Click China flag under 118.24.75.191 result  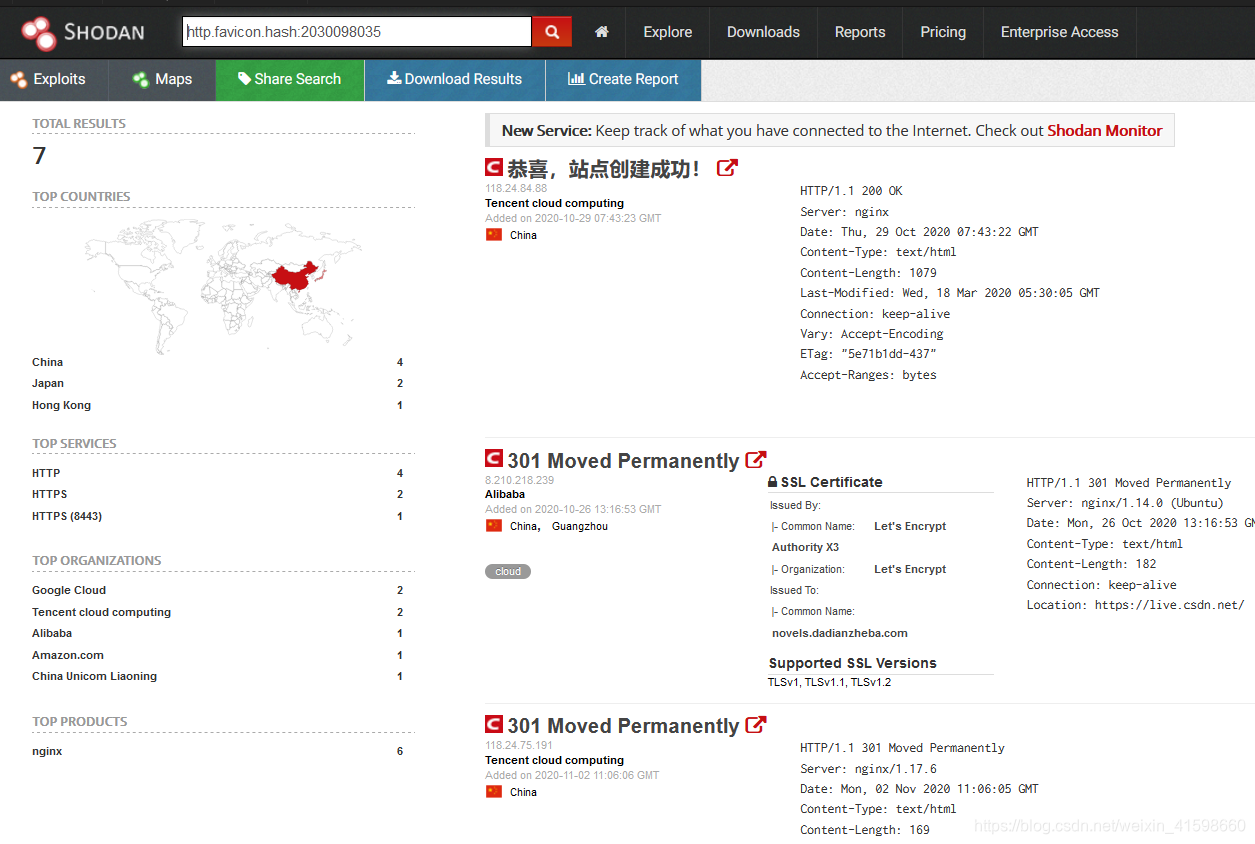(x=494, y=792)
